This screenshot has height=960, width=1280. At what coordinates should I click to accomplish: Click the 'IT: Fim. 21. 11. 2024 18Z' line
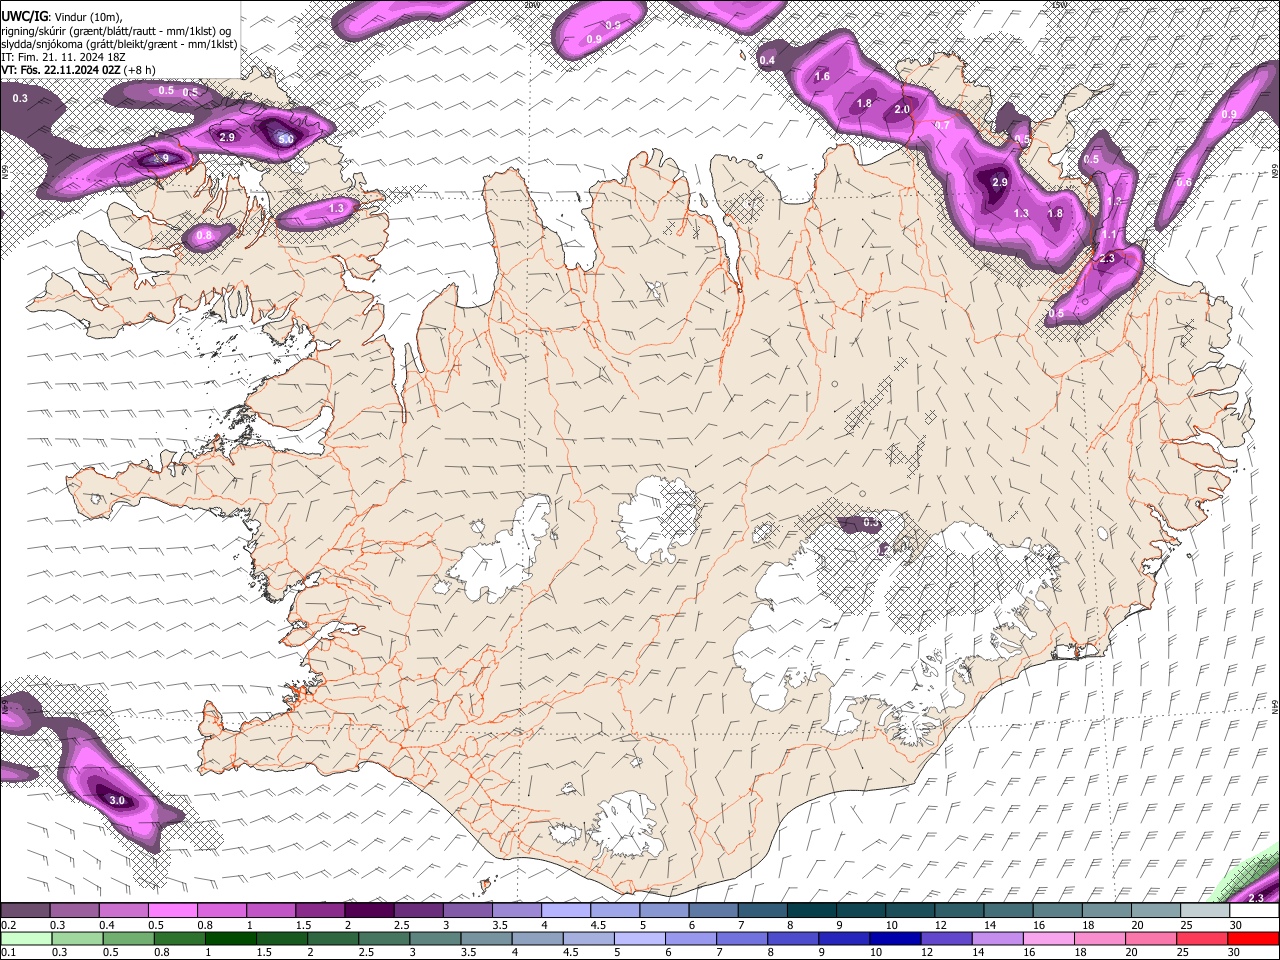(63, 57)
